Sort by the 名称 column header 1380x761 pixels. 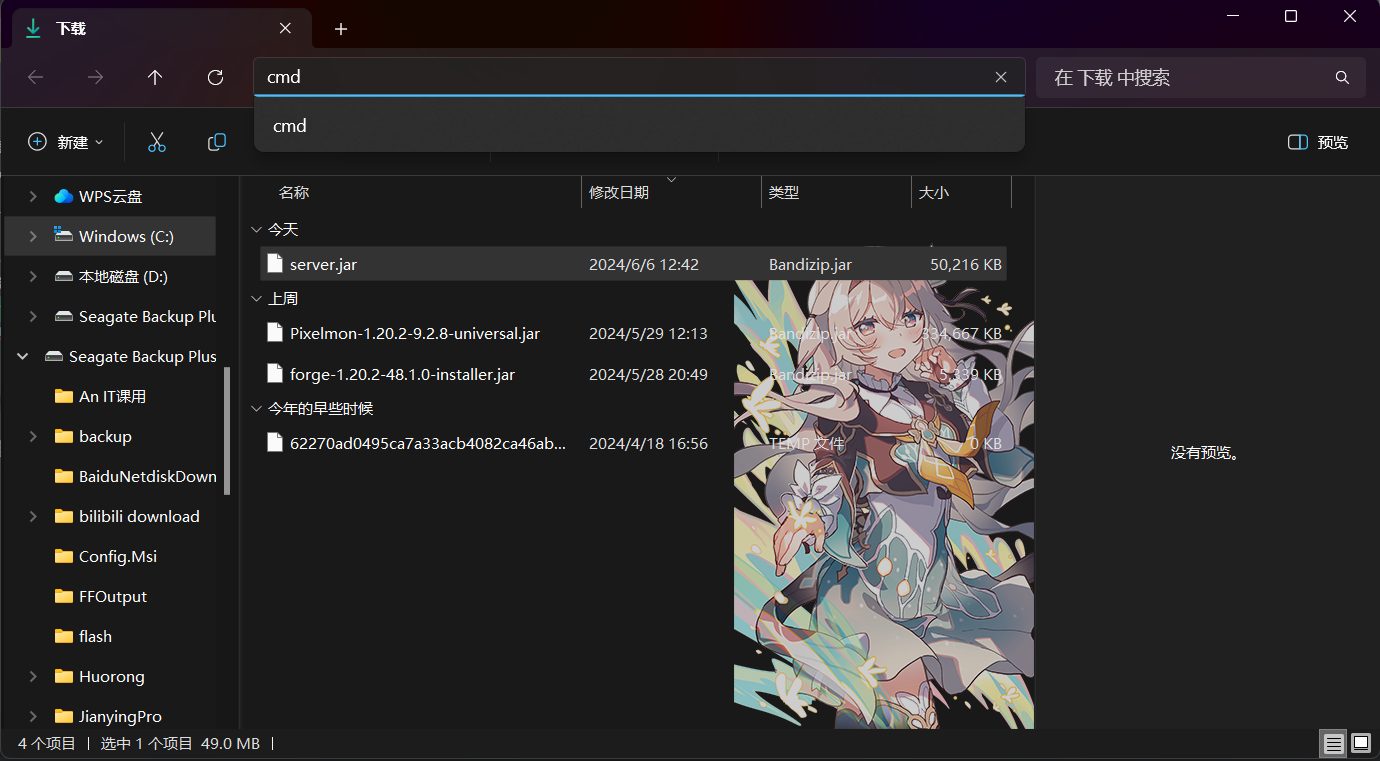(x=294, y=192)
